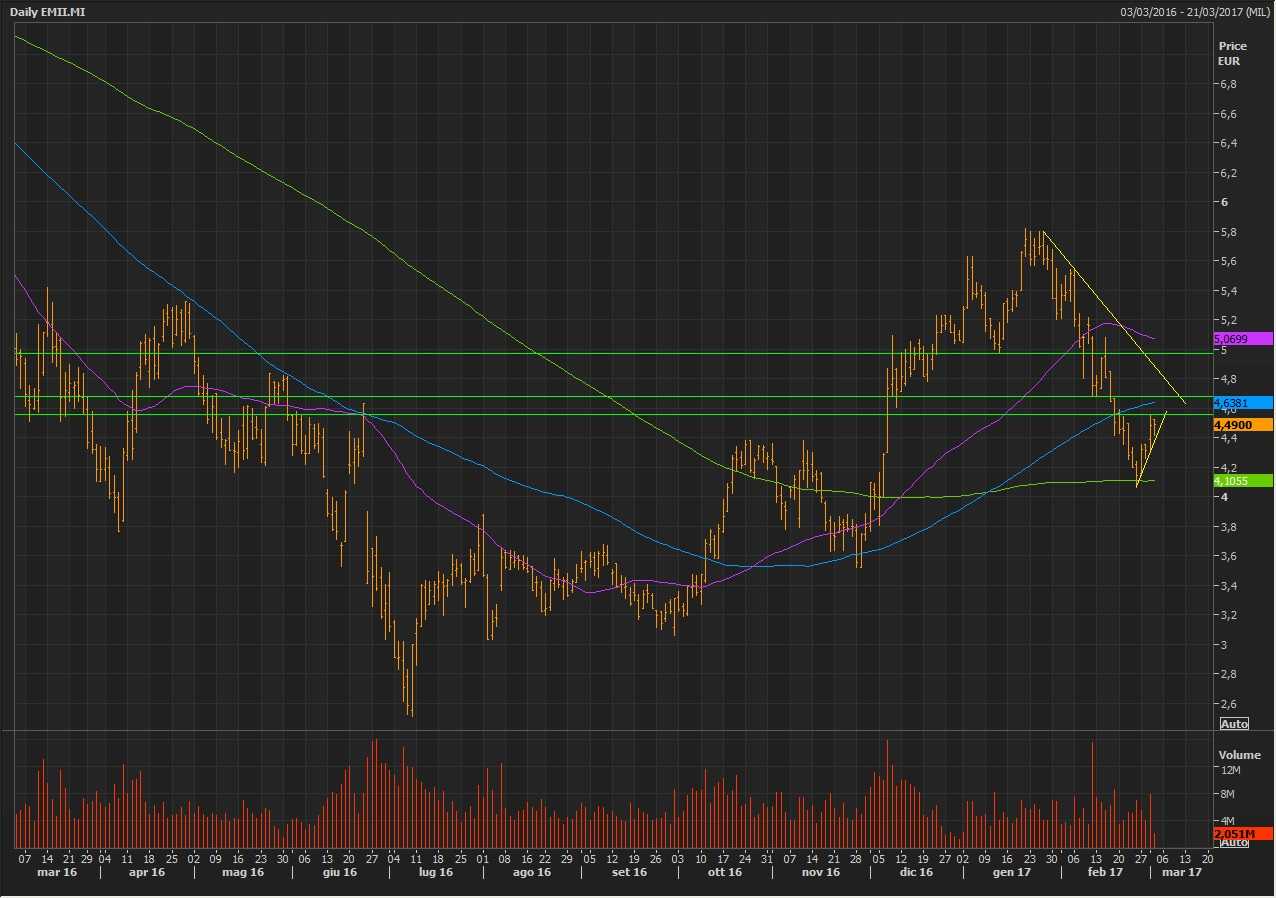Click the dic 16 month label
1276x898 pixels.
click(x=915, y=872)
